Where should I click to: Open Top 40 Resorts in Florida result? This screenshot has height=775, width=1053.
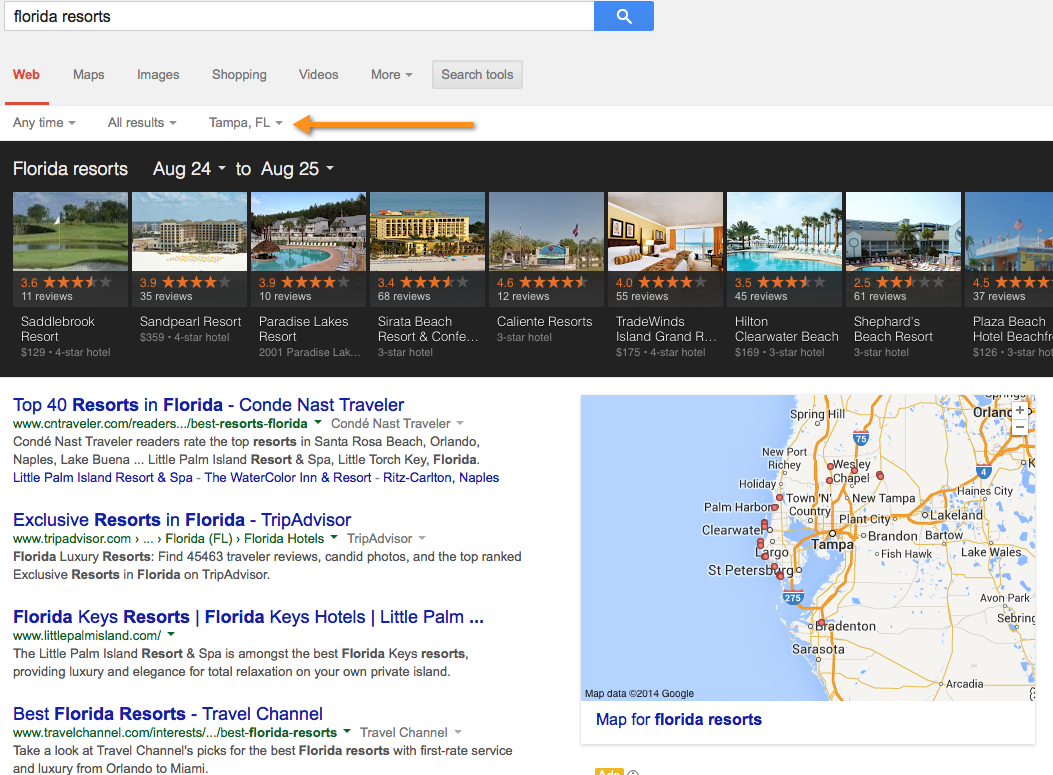208,405
